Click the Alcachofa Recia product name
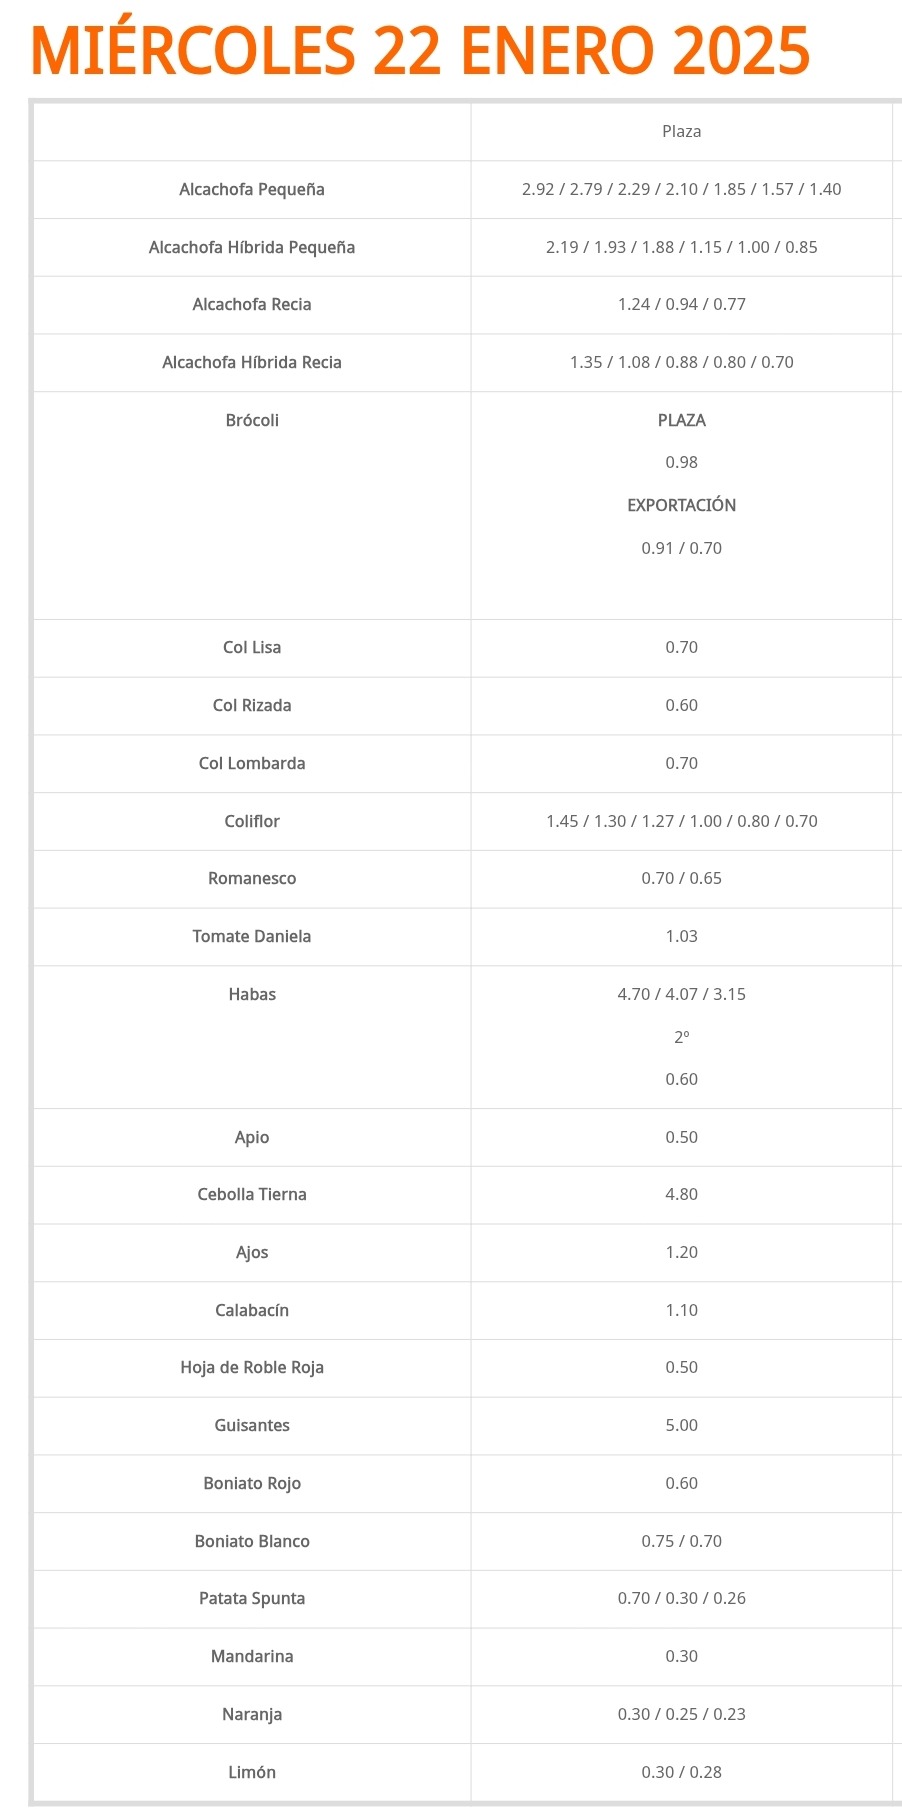This screenshot has width=902, height=1809. point(252,304)
